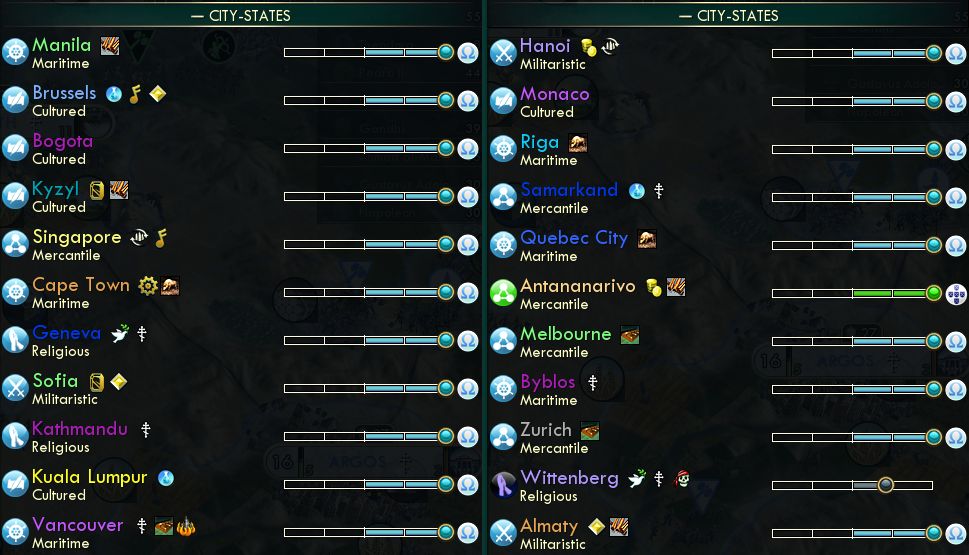The width and height of the screenshot is (969, 555).
Task: Click the gold coins icon beside Hanoi
Action: tap(588, 47)
